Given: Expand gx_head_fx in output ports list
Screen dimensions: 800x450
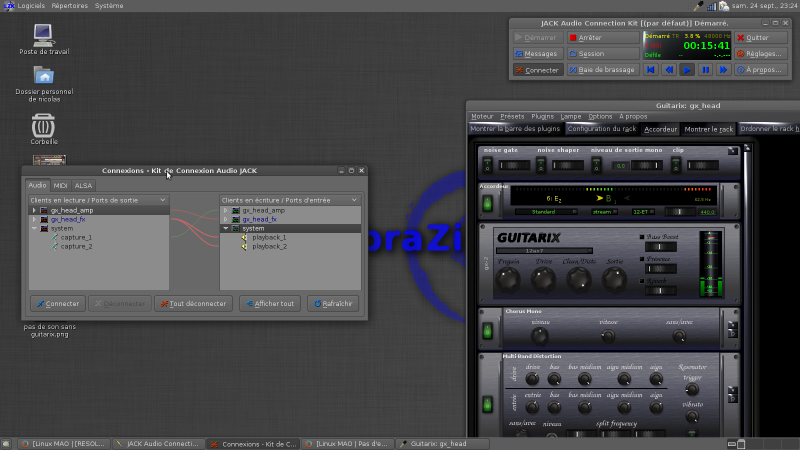Looking at the screenshot, I should (x=34, y=219).
